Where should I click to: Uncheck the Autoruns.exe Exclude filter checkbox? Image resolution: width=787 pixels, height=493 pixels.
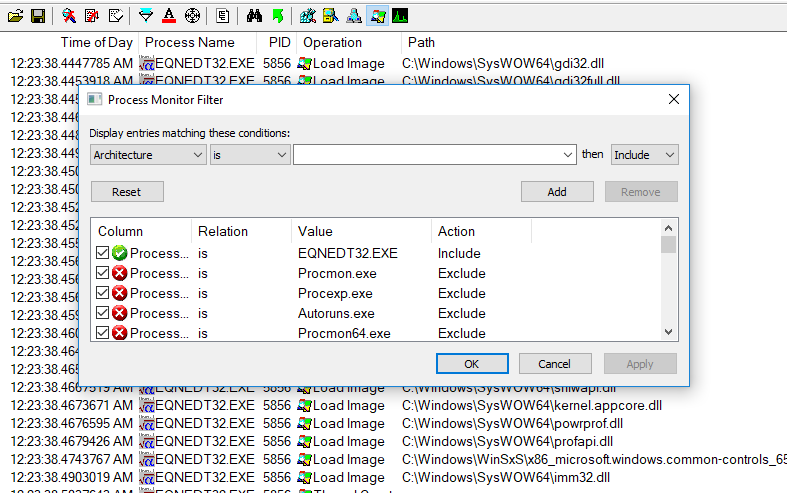pyautogui.click(x=102, y=313)
